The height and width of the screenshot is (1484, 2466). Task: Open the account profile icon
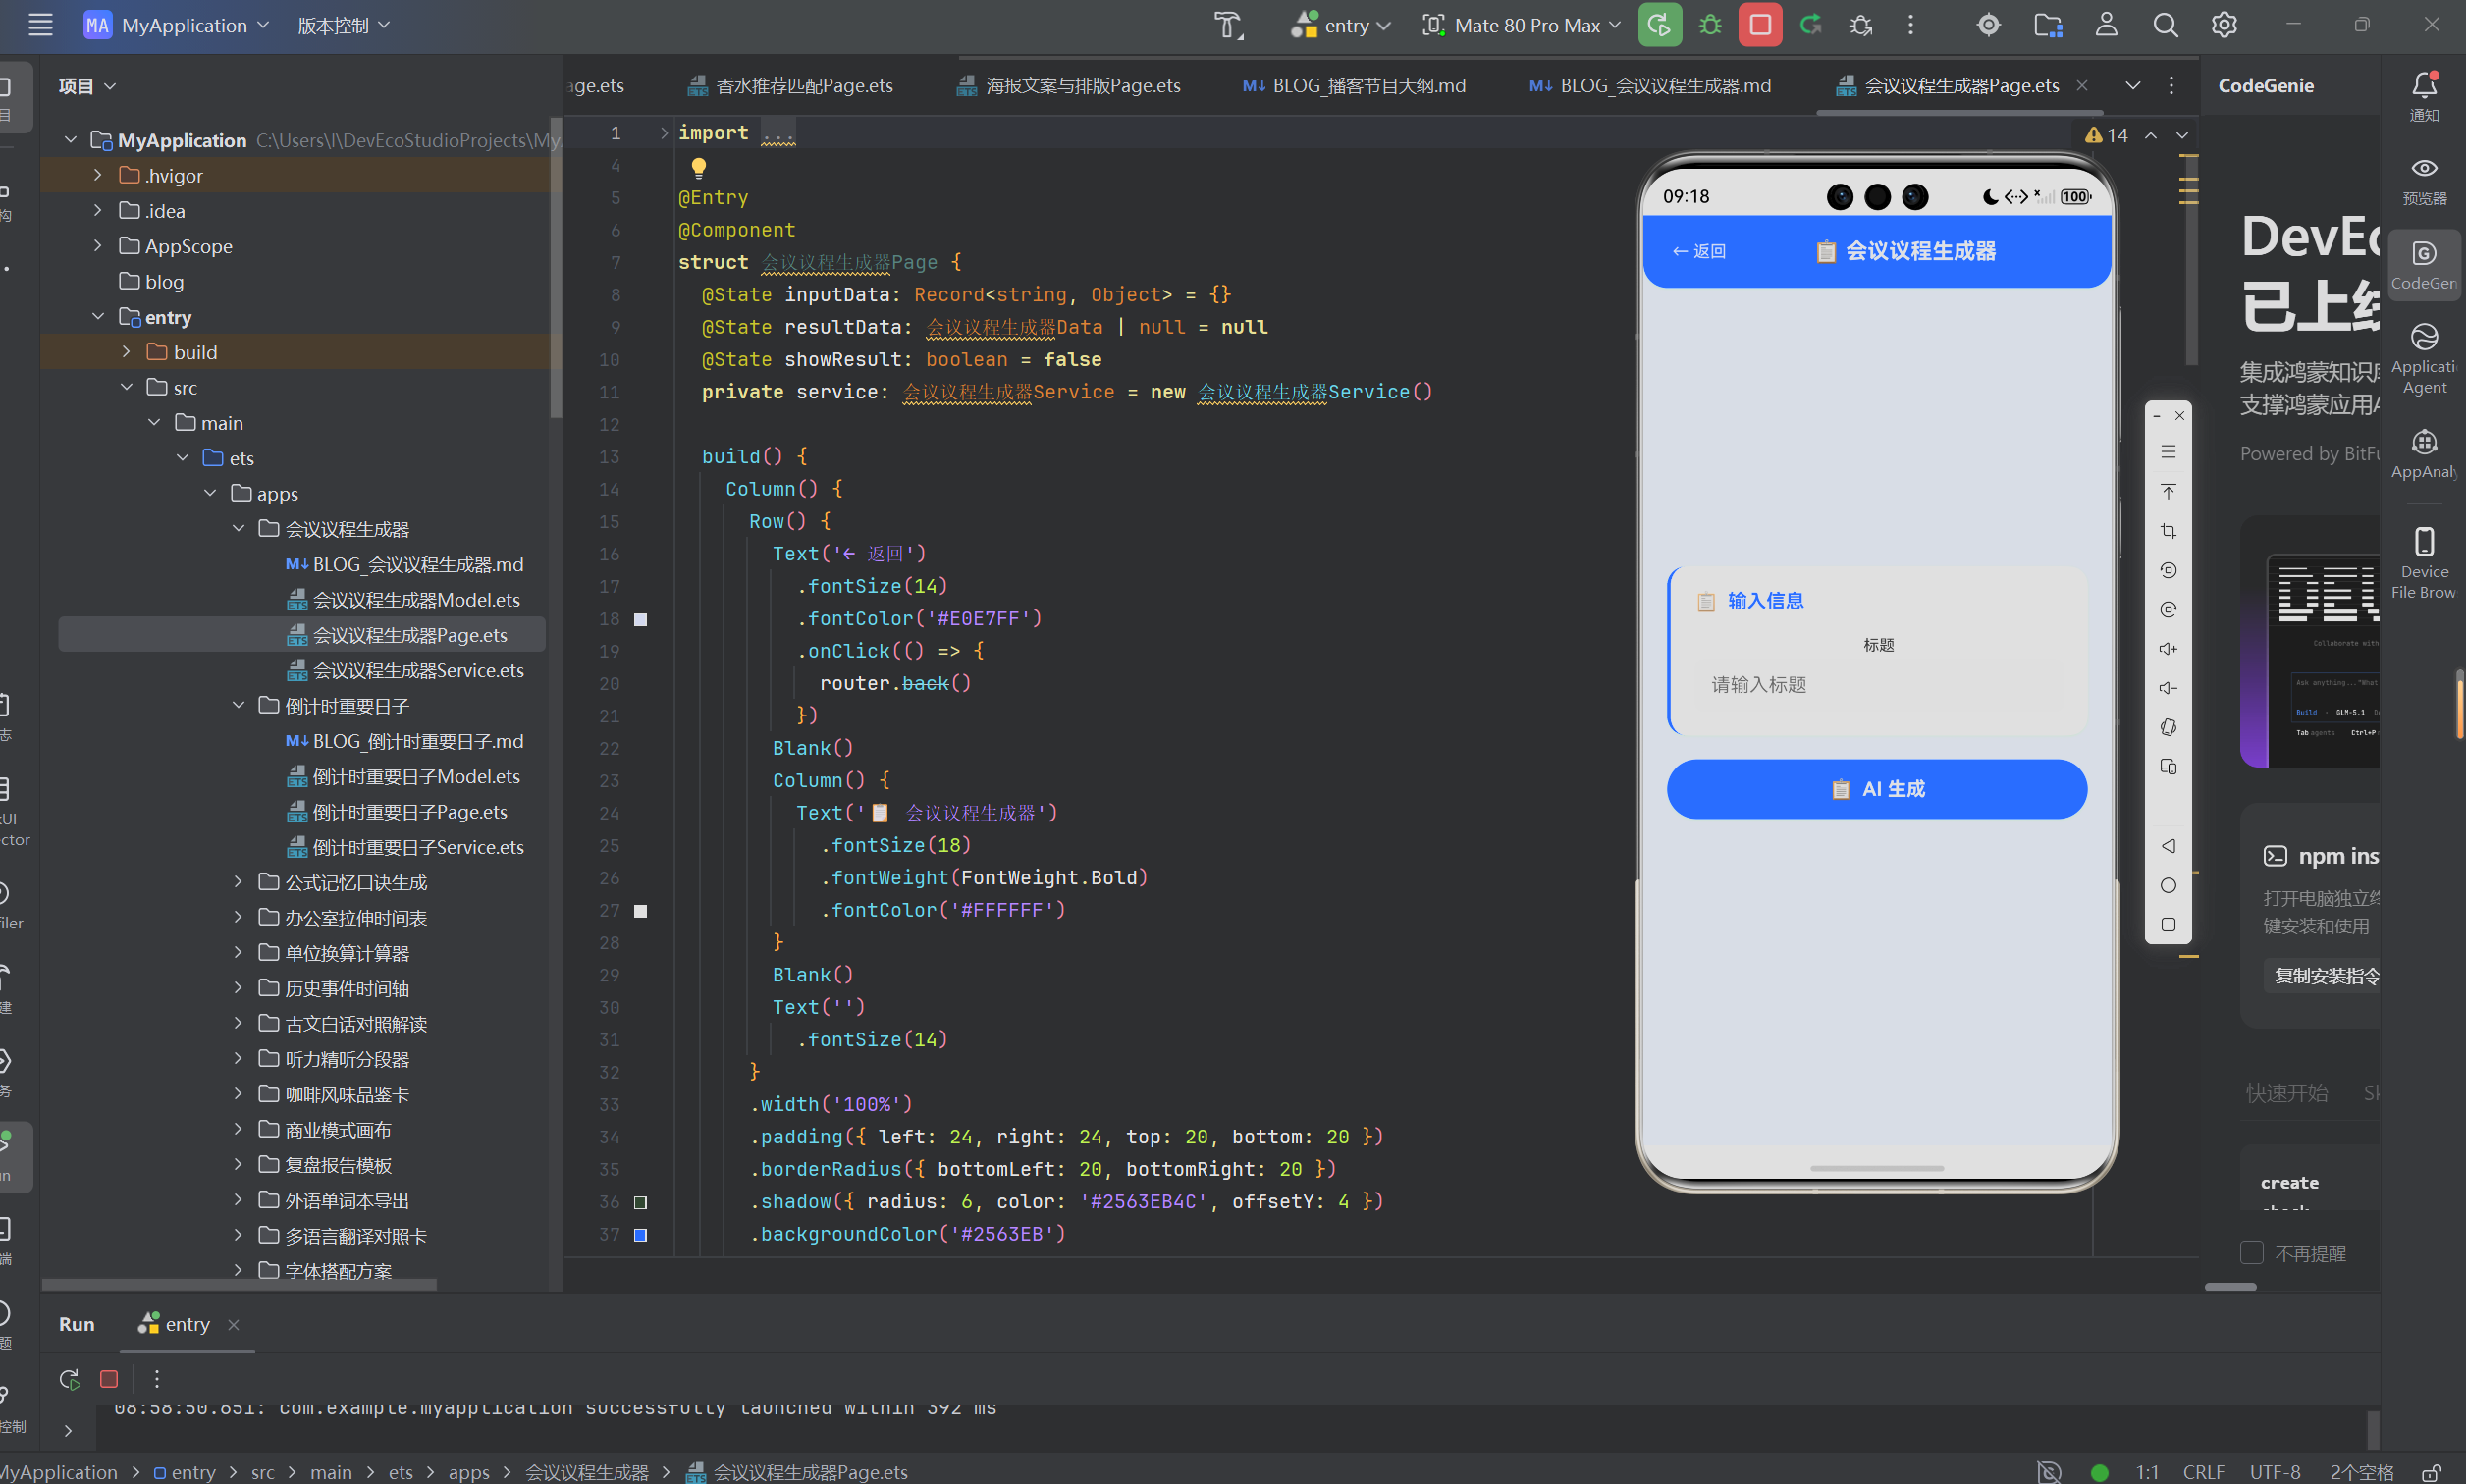click(2106, 25)
